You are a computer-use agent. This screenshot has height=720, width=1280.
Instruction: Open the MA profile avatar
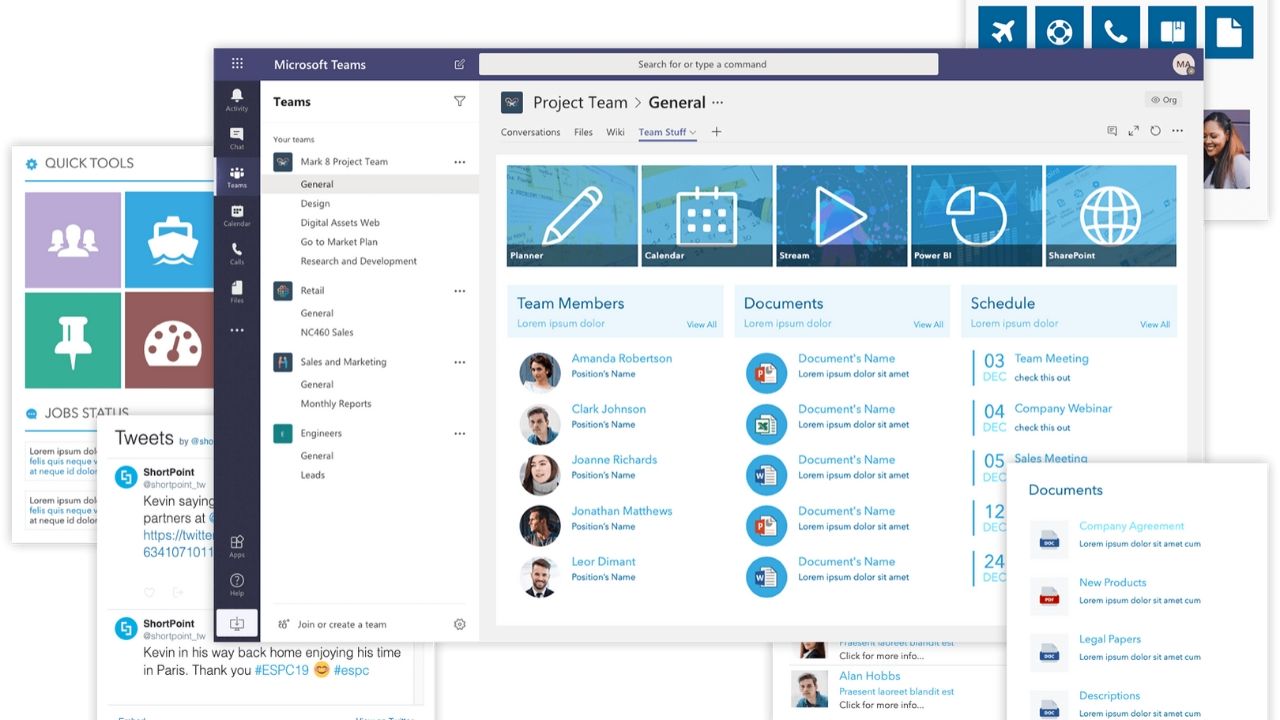(1184, 64)
